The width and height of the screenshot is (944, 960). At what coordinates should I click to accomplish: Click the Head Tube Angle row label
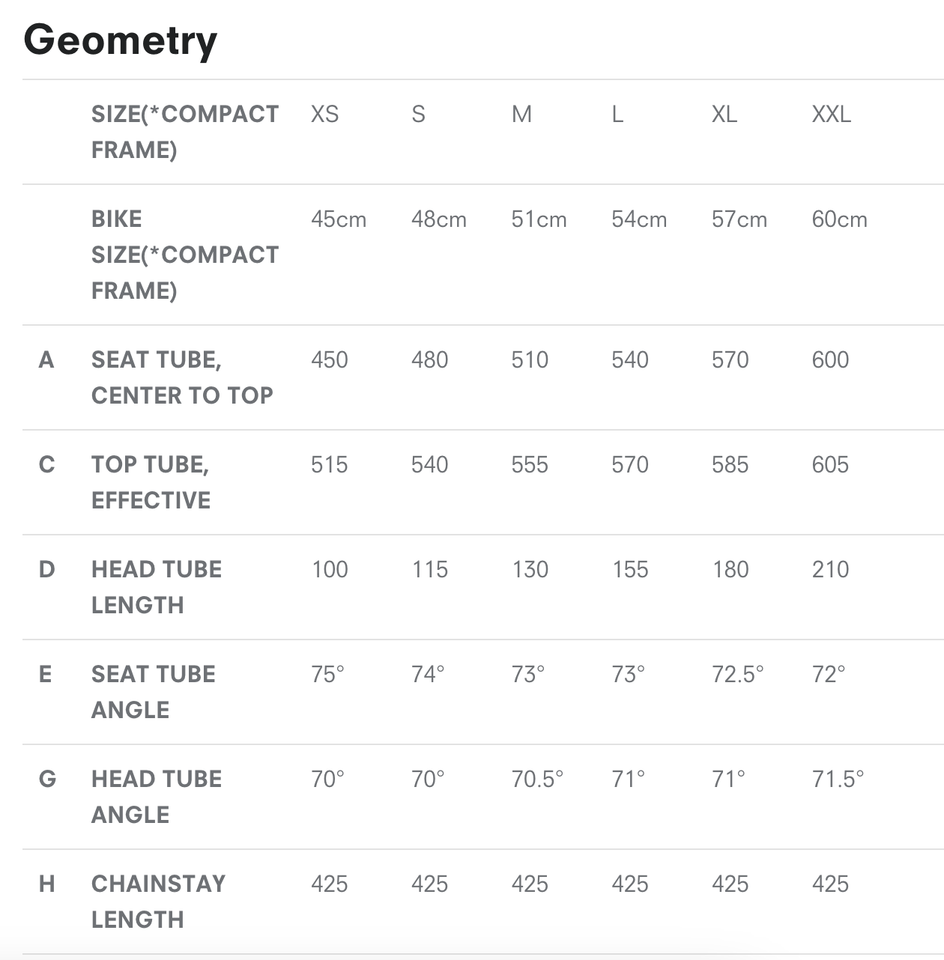click(x=156, y=796)
